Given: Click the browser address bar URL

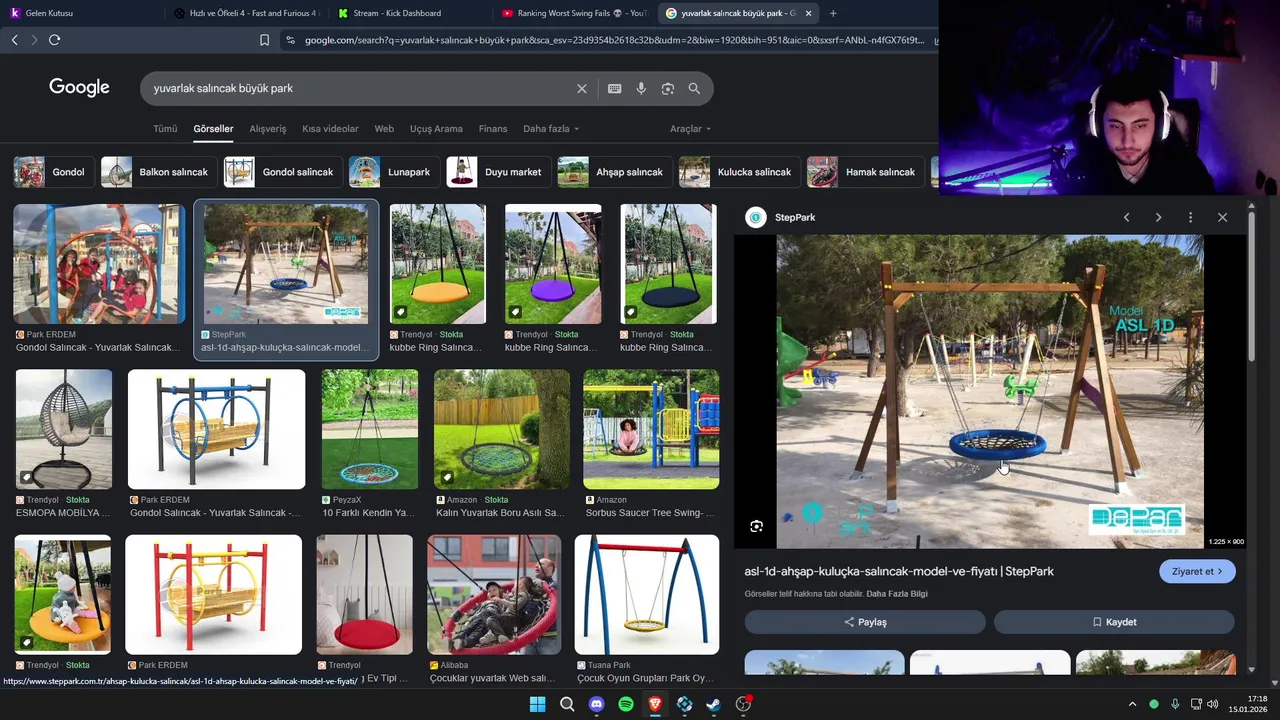Looking at the screenshot, I should click(614, 40).
